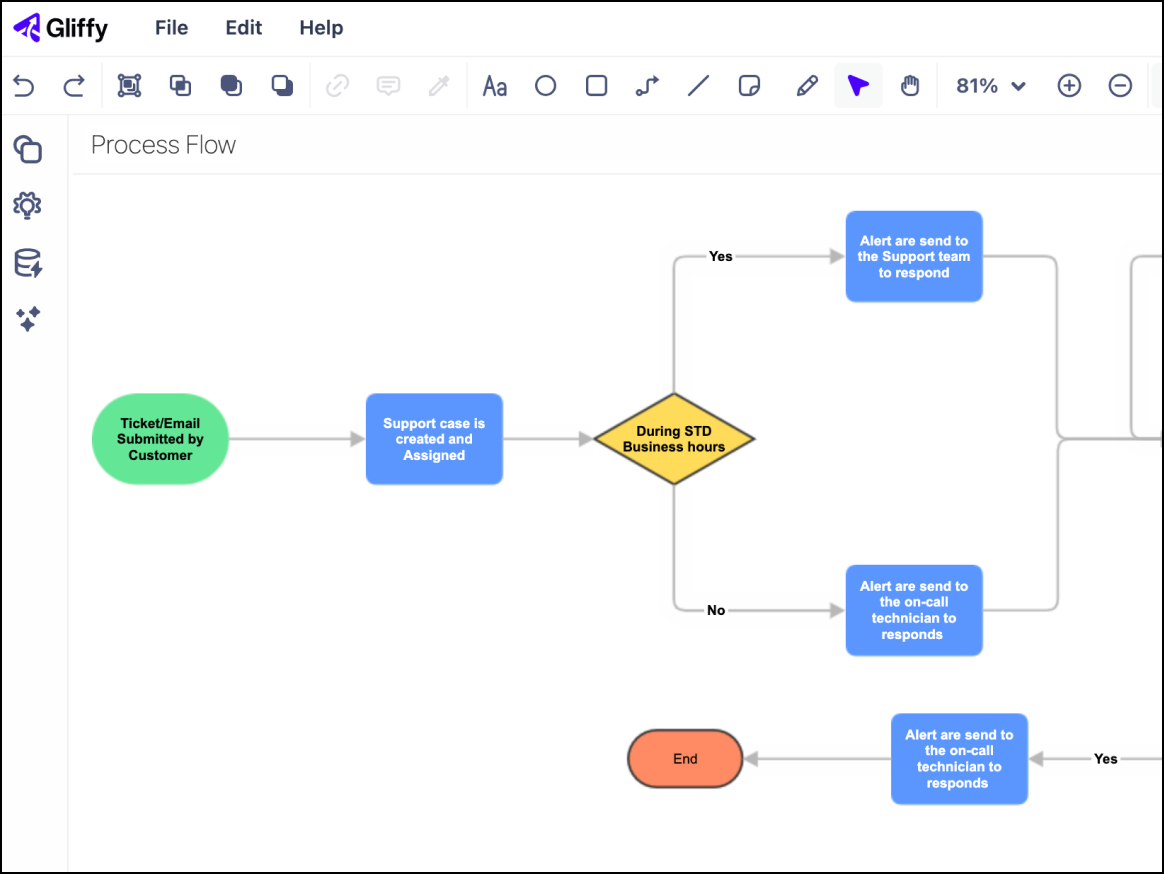The height and width of the screenshot is (874, 1164).
Task: Open the 81% zoom dropdown
Action: (x=991, y=86)
